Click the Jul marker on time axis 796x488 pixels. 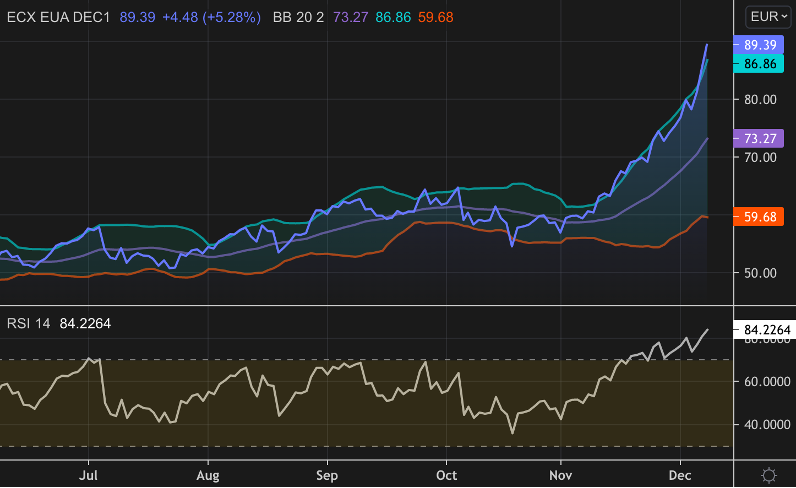(90, 474)
